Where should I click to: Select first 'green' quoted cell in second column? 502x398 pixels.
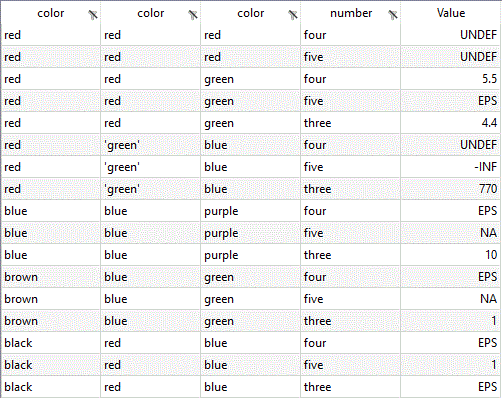pyautogui.click(x=150, y=145)
